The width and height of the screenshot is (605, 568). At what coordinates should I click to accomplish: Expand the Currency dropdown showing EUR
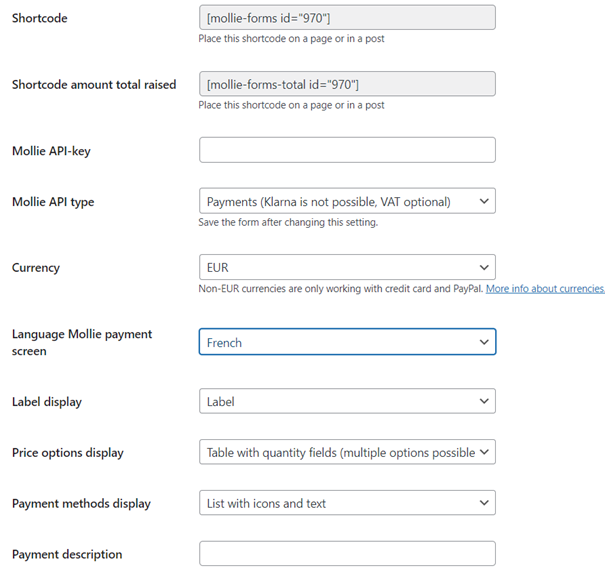347,267
